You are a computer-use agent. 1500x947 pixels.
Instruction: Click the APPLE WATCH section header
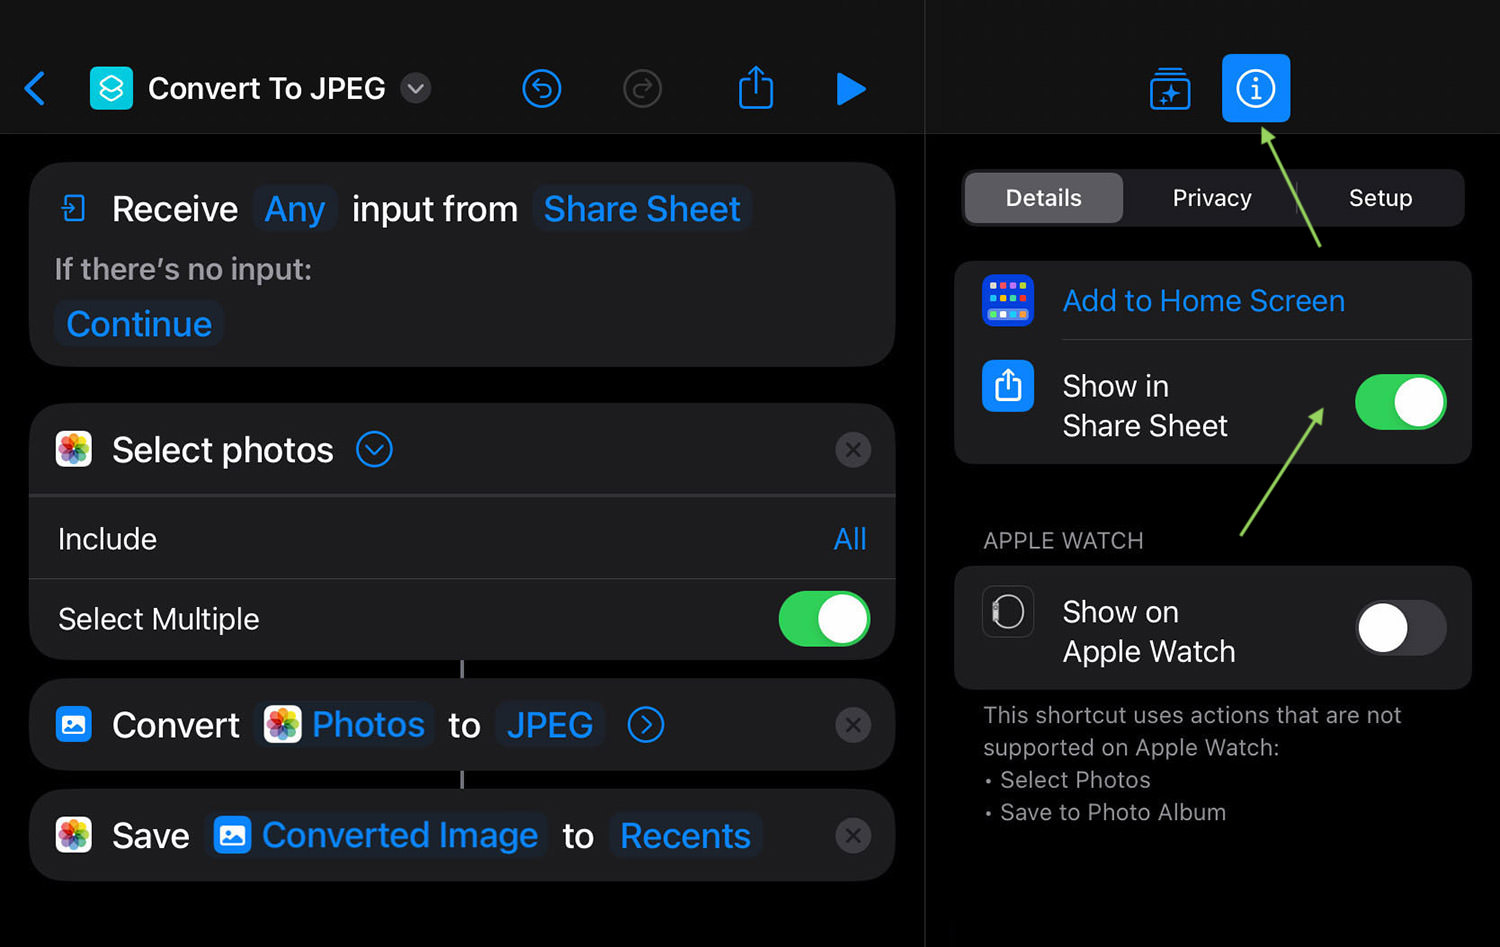[x=1063, y=541]
